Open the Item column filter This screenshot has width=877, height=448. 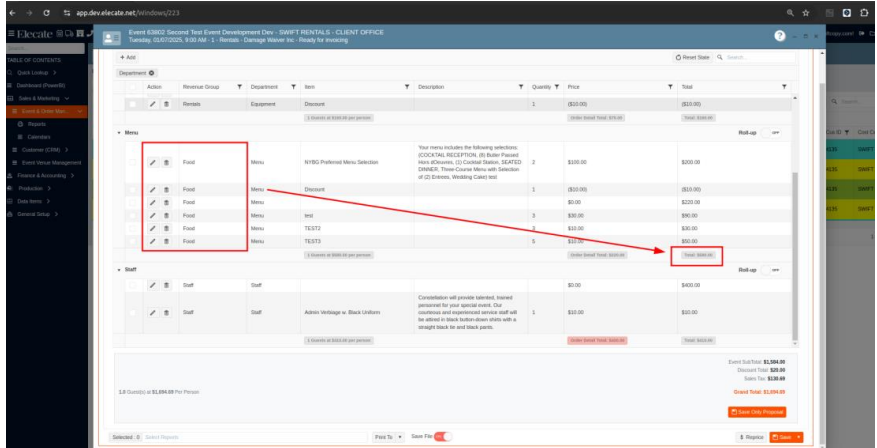tap(407, 87)
